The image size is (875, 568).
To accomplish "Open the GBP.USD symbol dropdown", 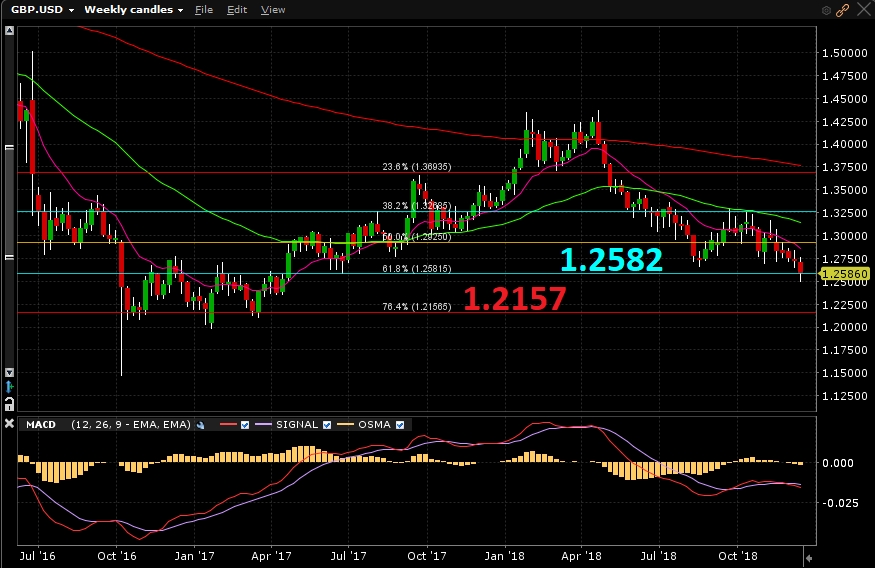I will pos(42,9).
